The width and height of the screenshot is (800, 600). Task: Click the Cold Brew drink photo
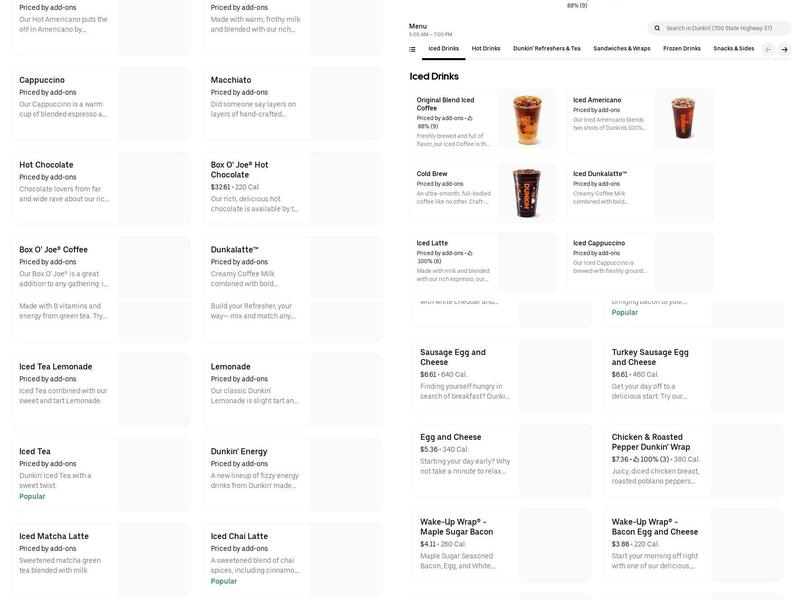tap(527, 193)
